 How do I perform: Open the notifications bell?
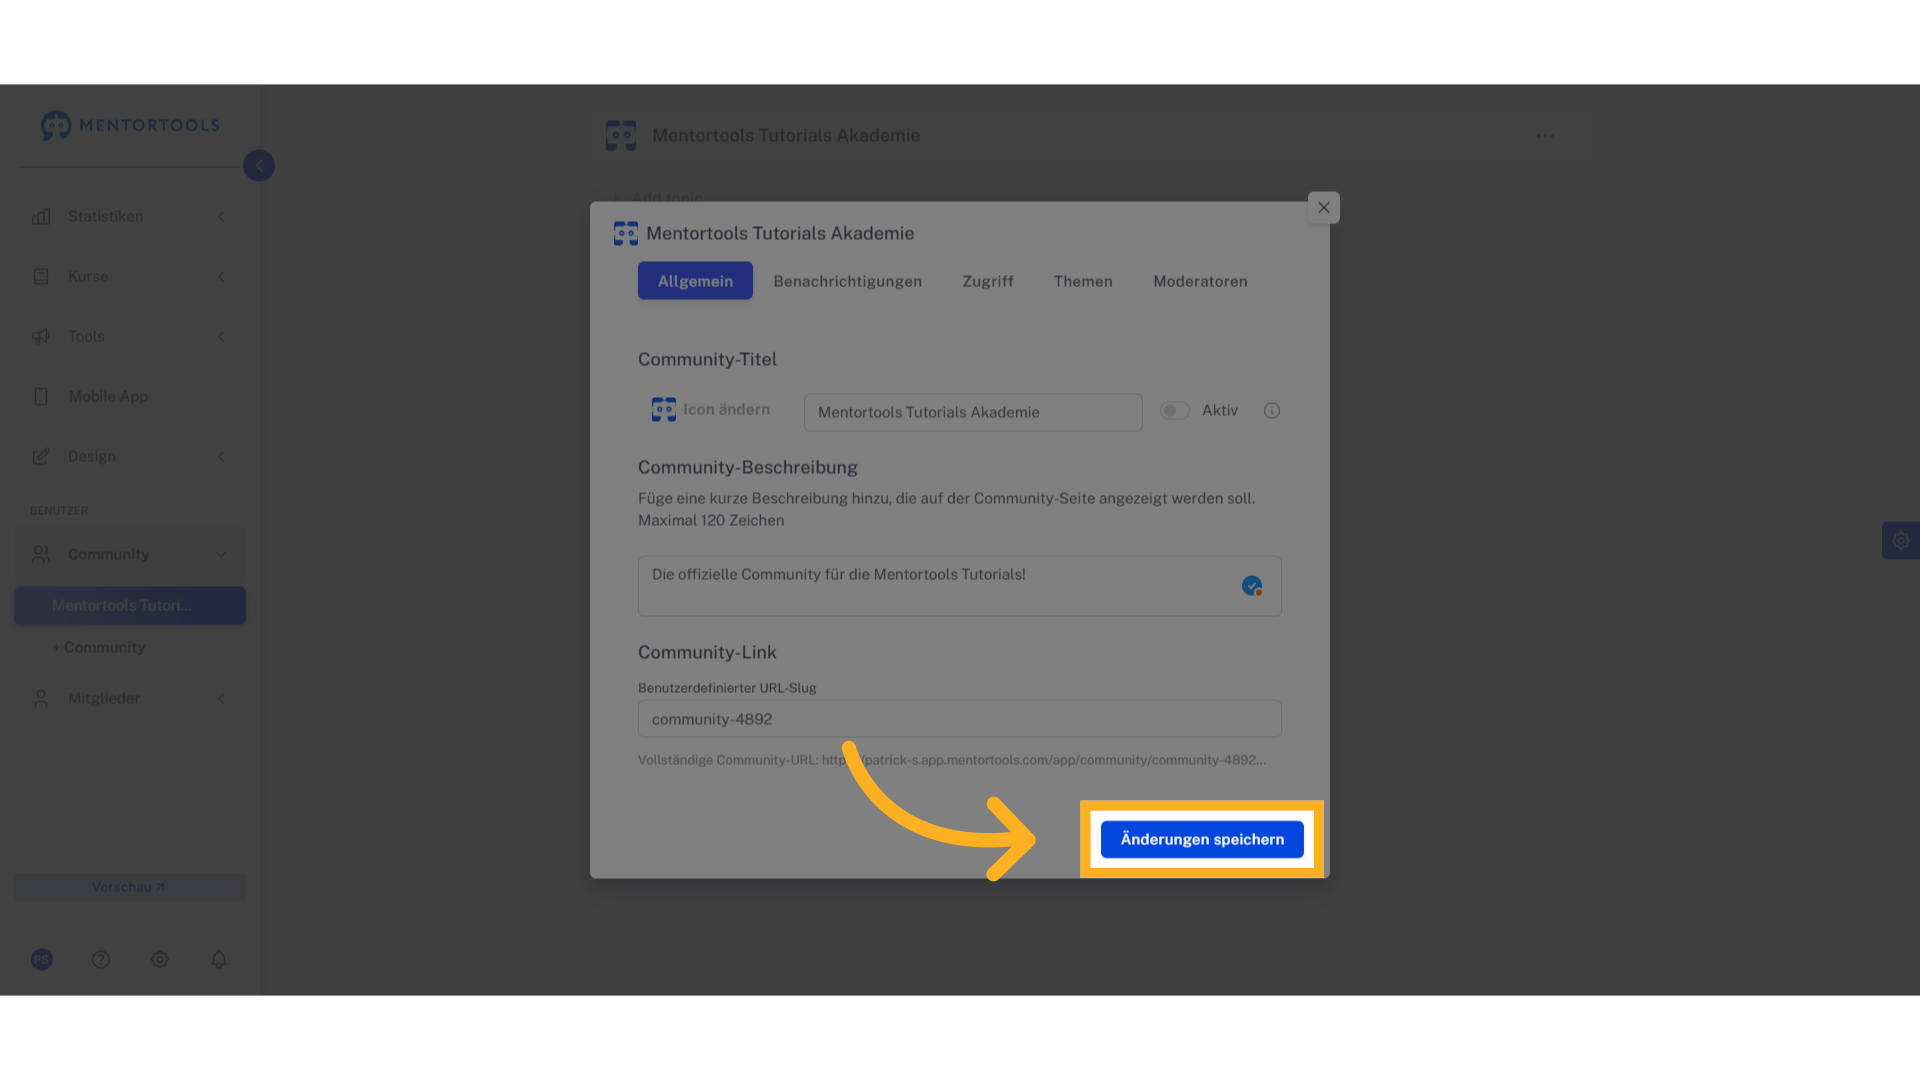click(x=219, y=960)
